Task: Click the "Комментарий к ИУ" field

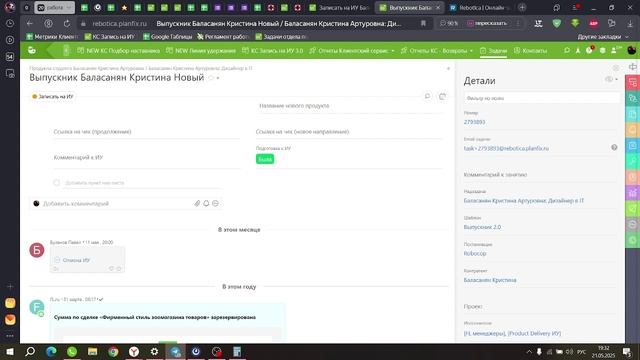Action: coord(146,158)
